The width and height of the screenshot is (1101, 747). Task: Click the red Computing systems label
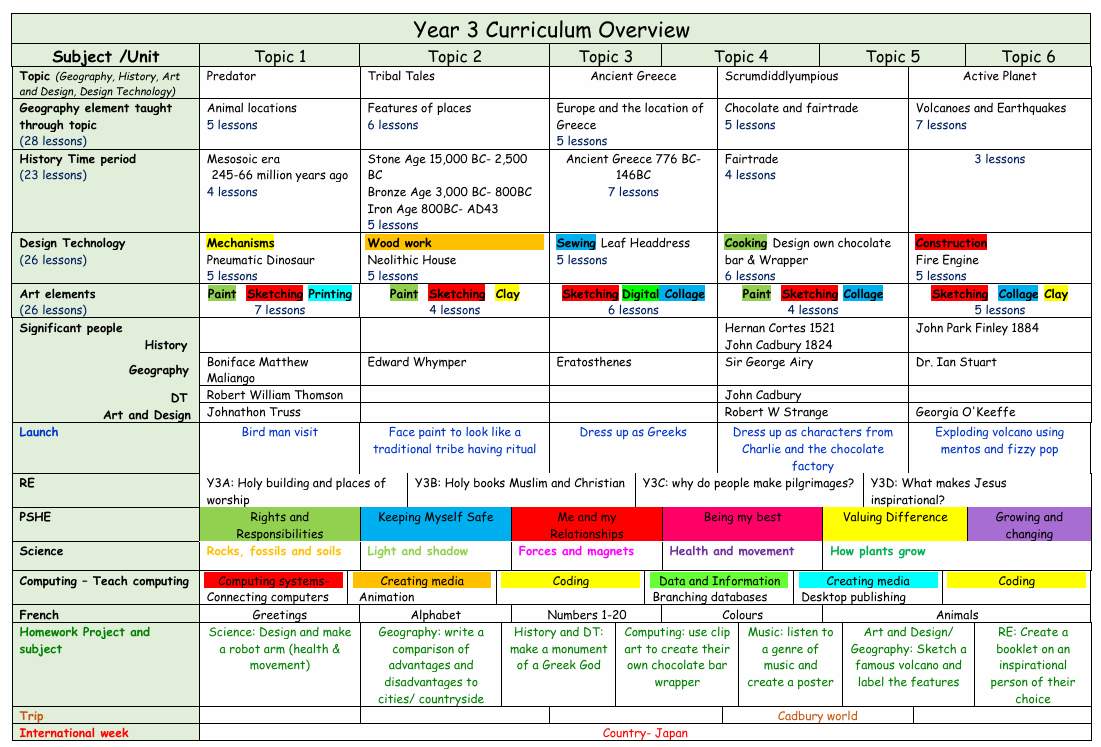pyautogui.click(x=273, y=581)
